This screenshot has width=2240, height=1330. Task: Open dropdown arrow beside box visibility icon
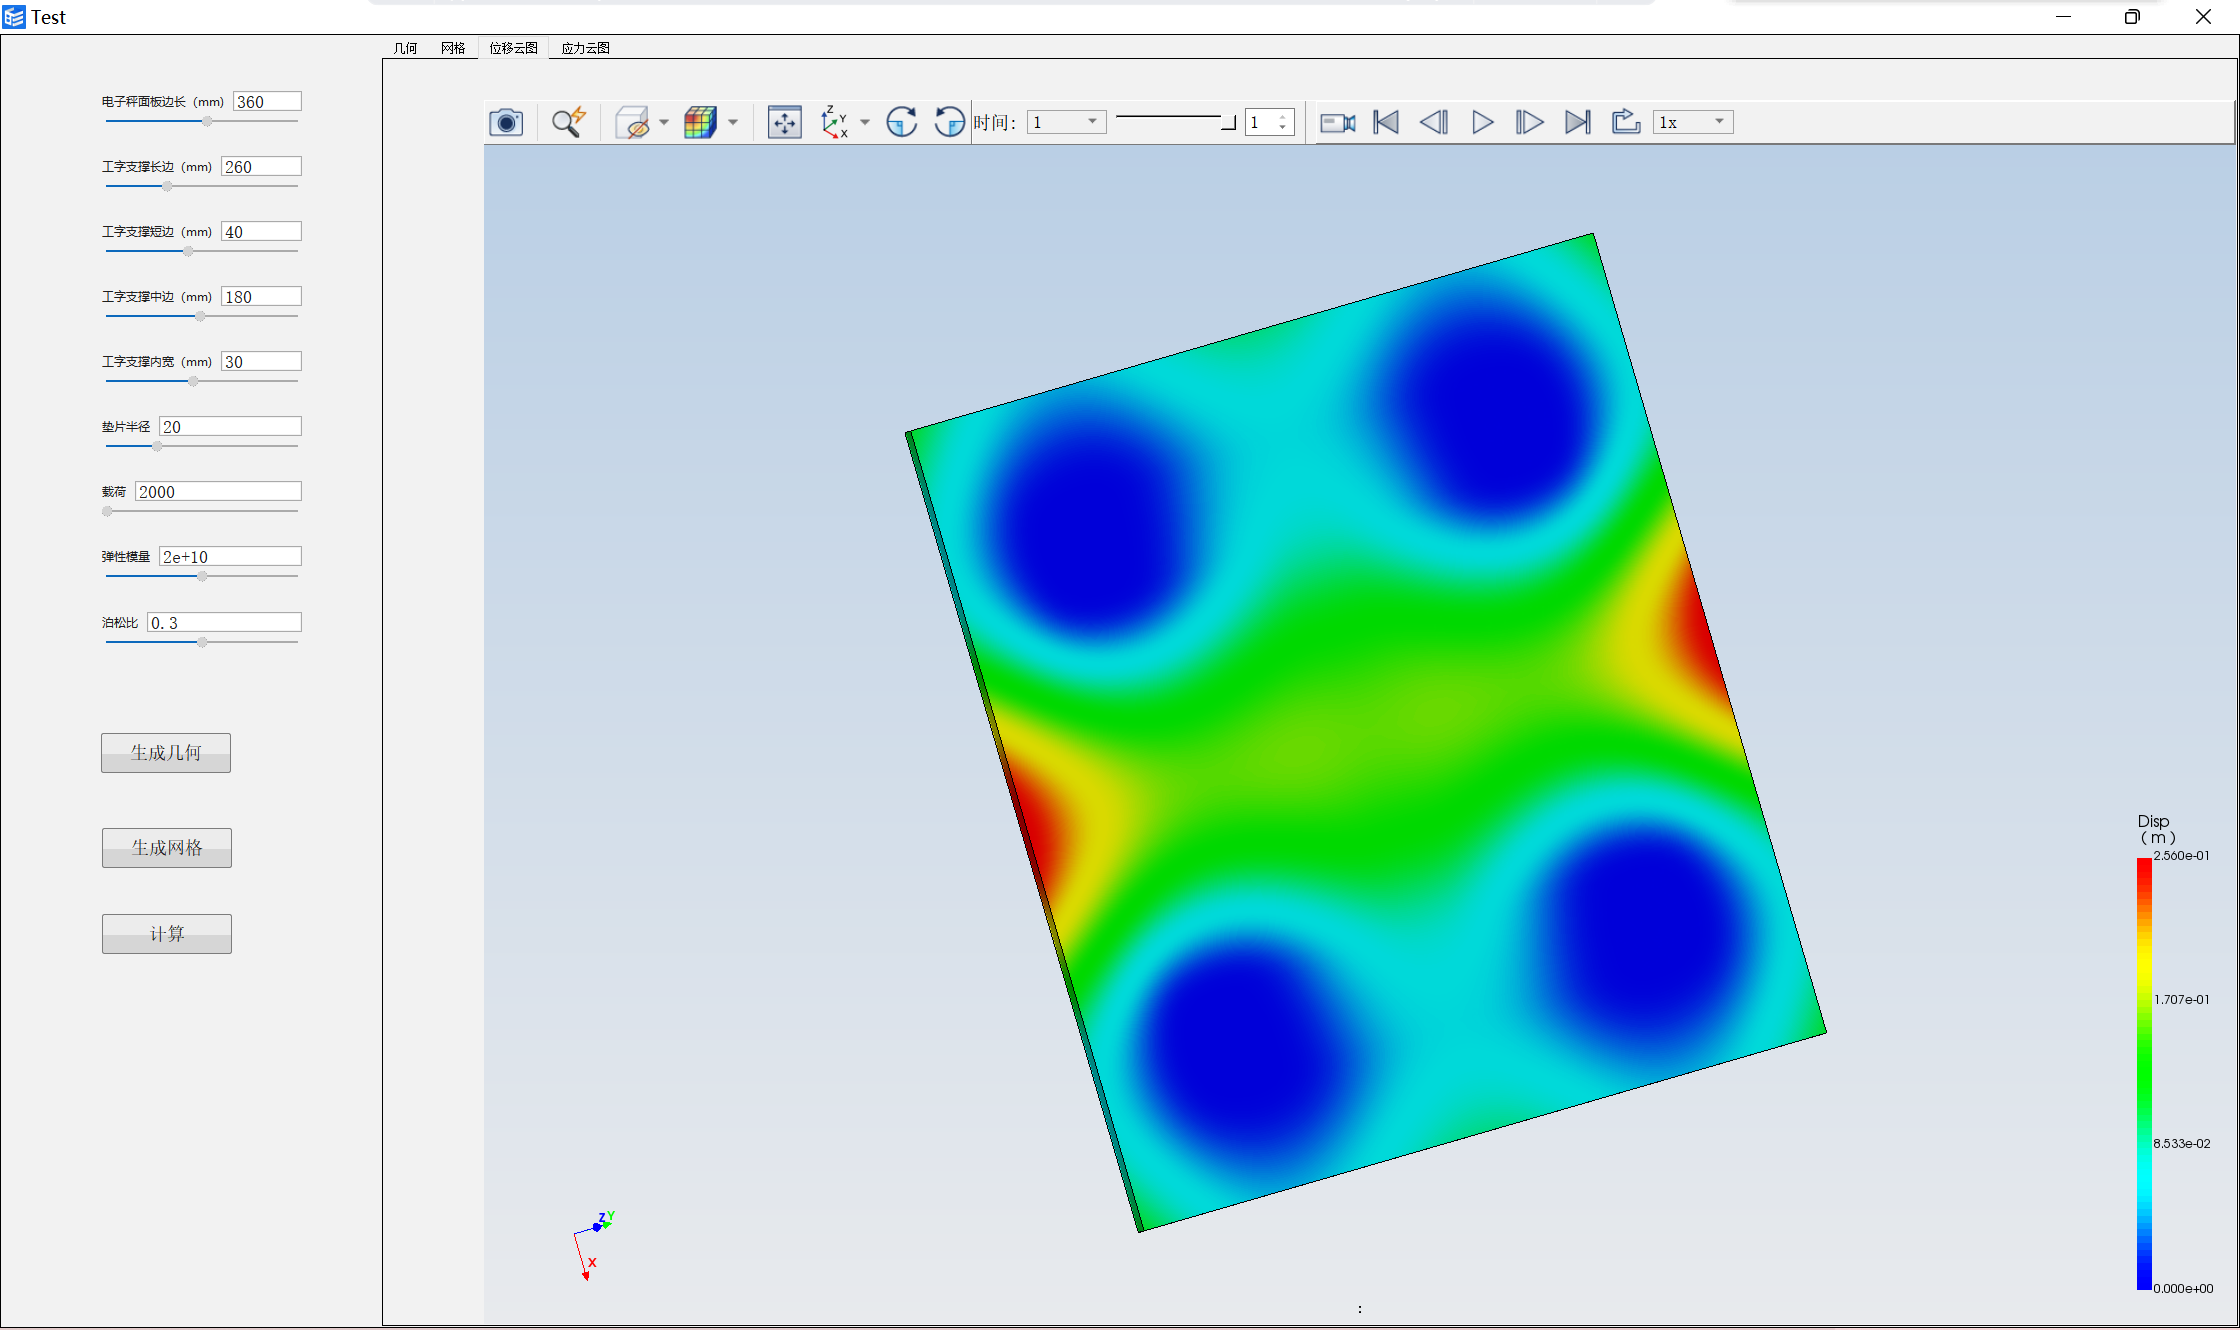[664, 122]
